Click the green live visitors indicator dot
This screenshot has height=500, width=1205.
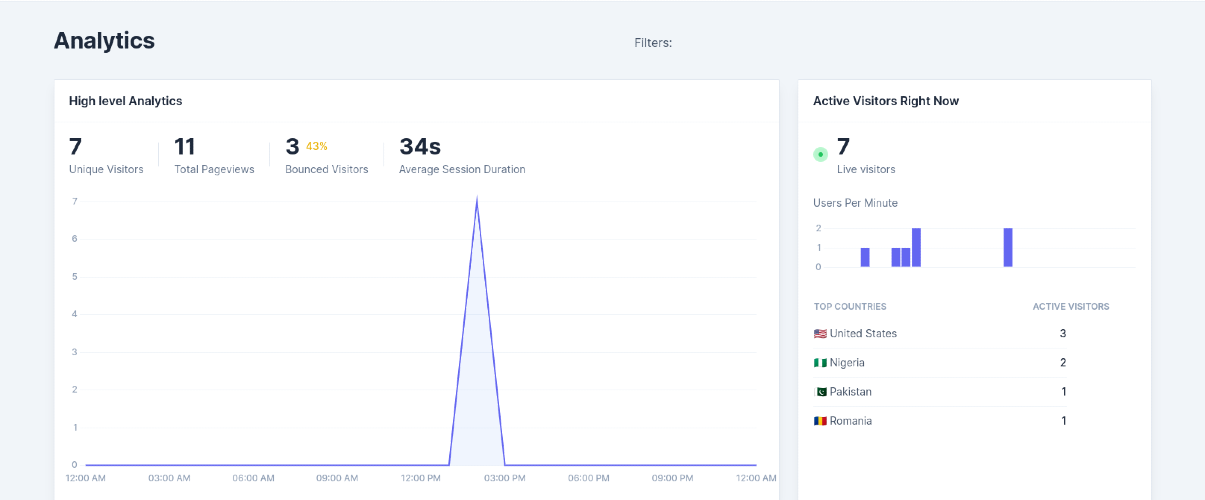tap(821, 154)
